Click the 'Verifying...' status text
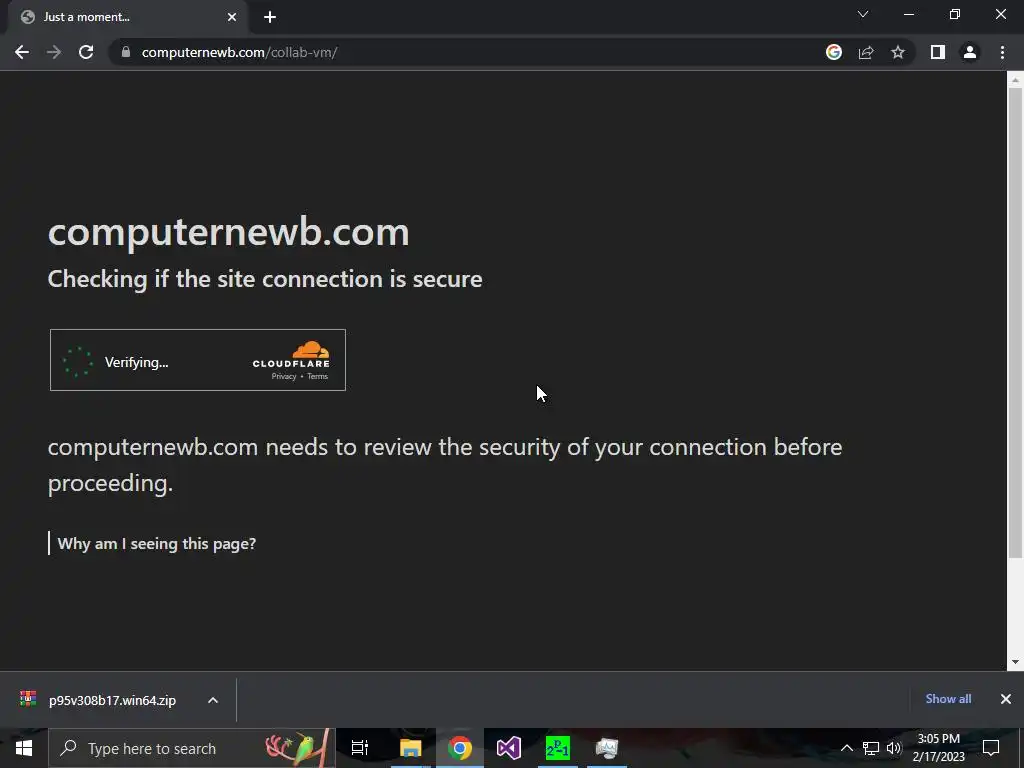 point(136,362)
